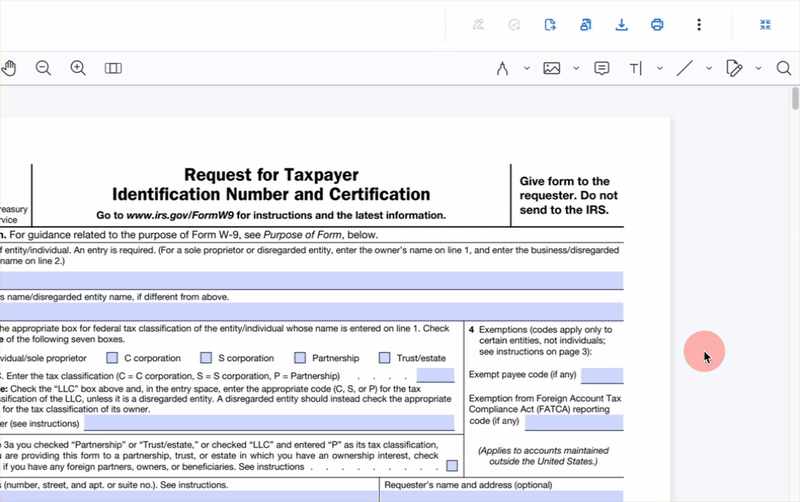Select the text insertion tool
Image resolution: width=800 pixels, height=502 pixels.
(635, 68)
